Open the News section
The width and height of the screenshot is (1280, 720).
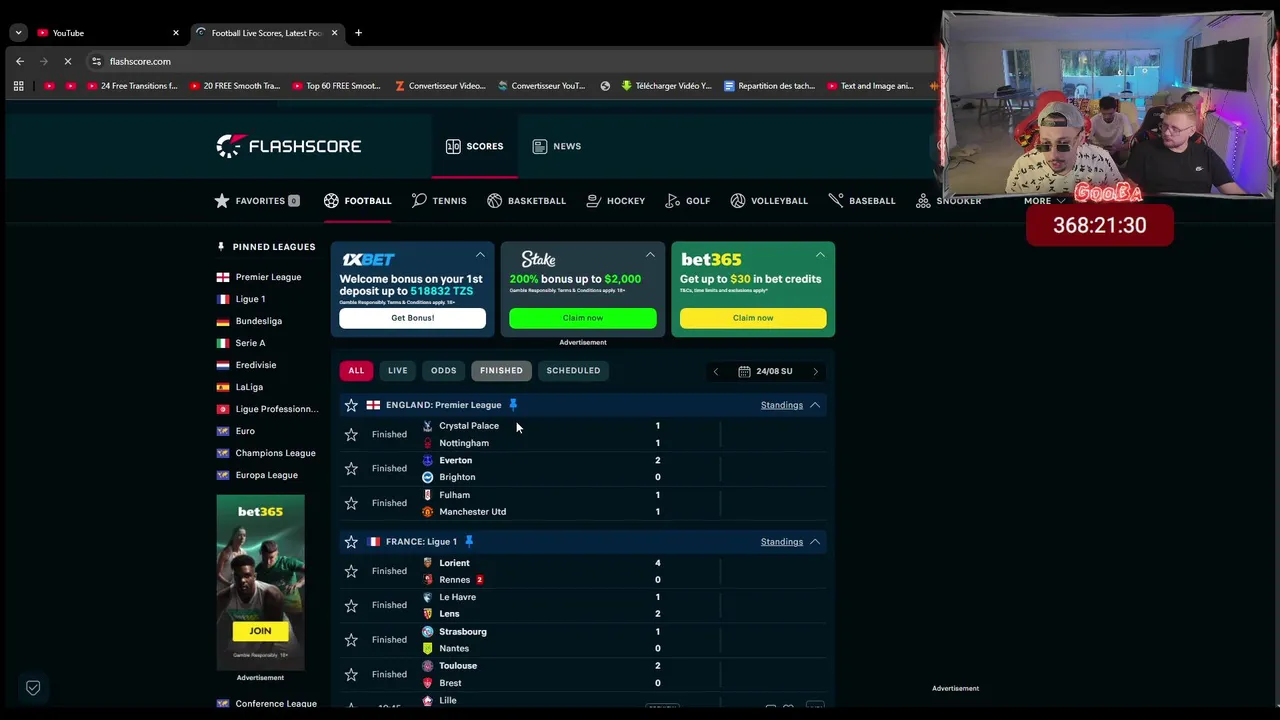point(557,146)
